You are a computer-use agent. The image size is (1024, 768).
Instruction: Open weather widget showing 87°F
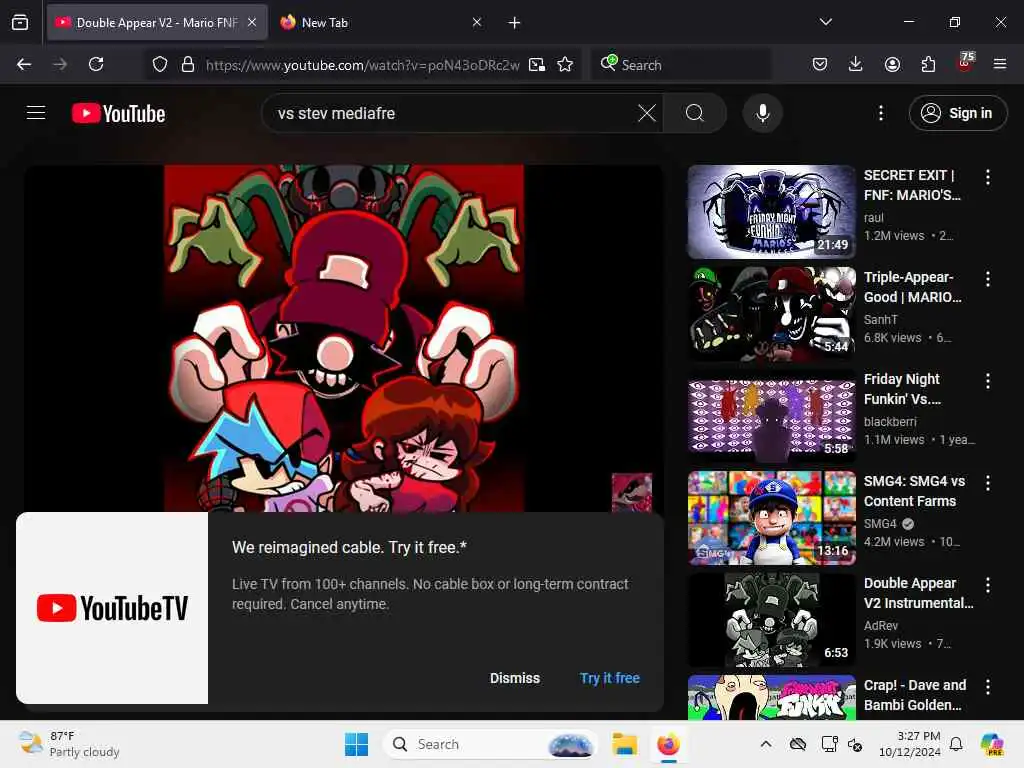point(69,744)
